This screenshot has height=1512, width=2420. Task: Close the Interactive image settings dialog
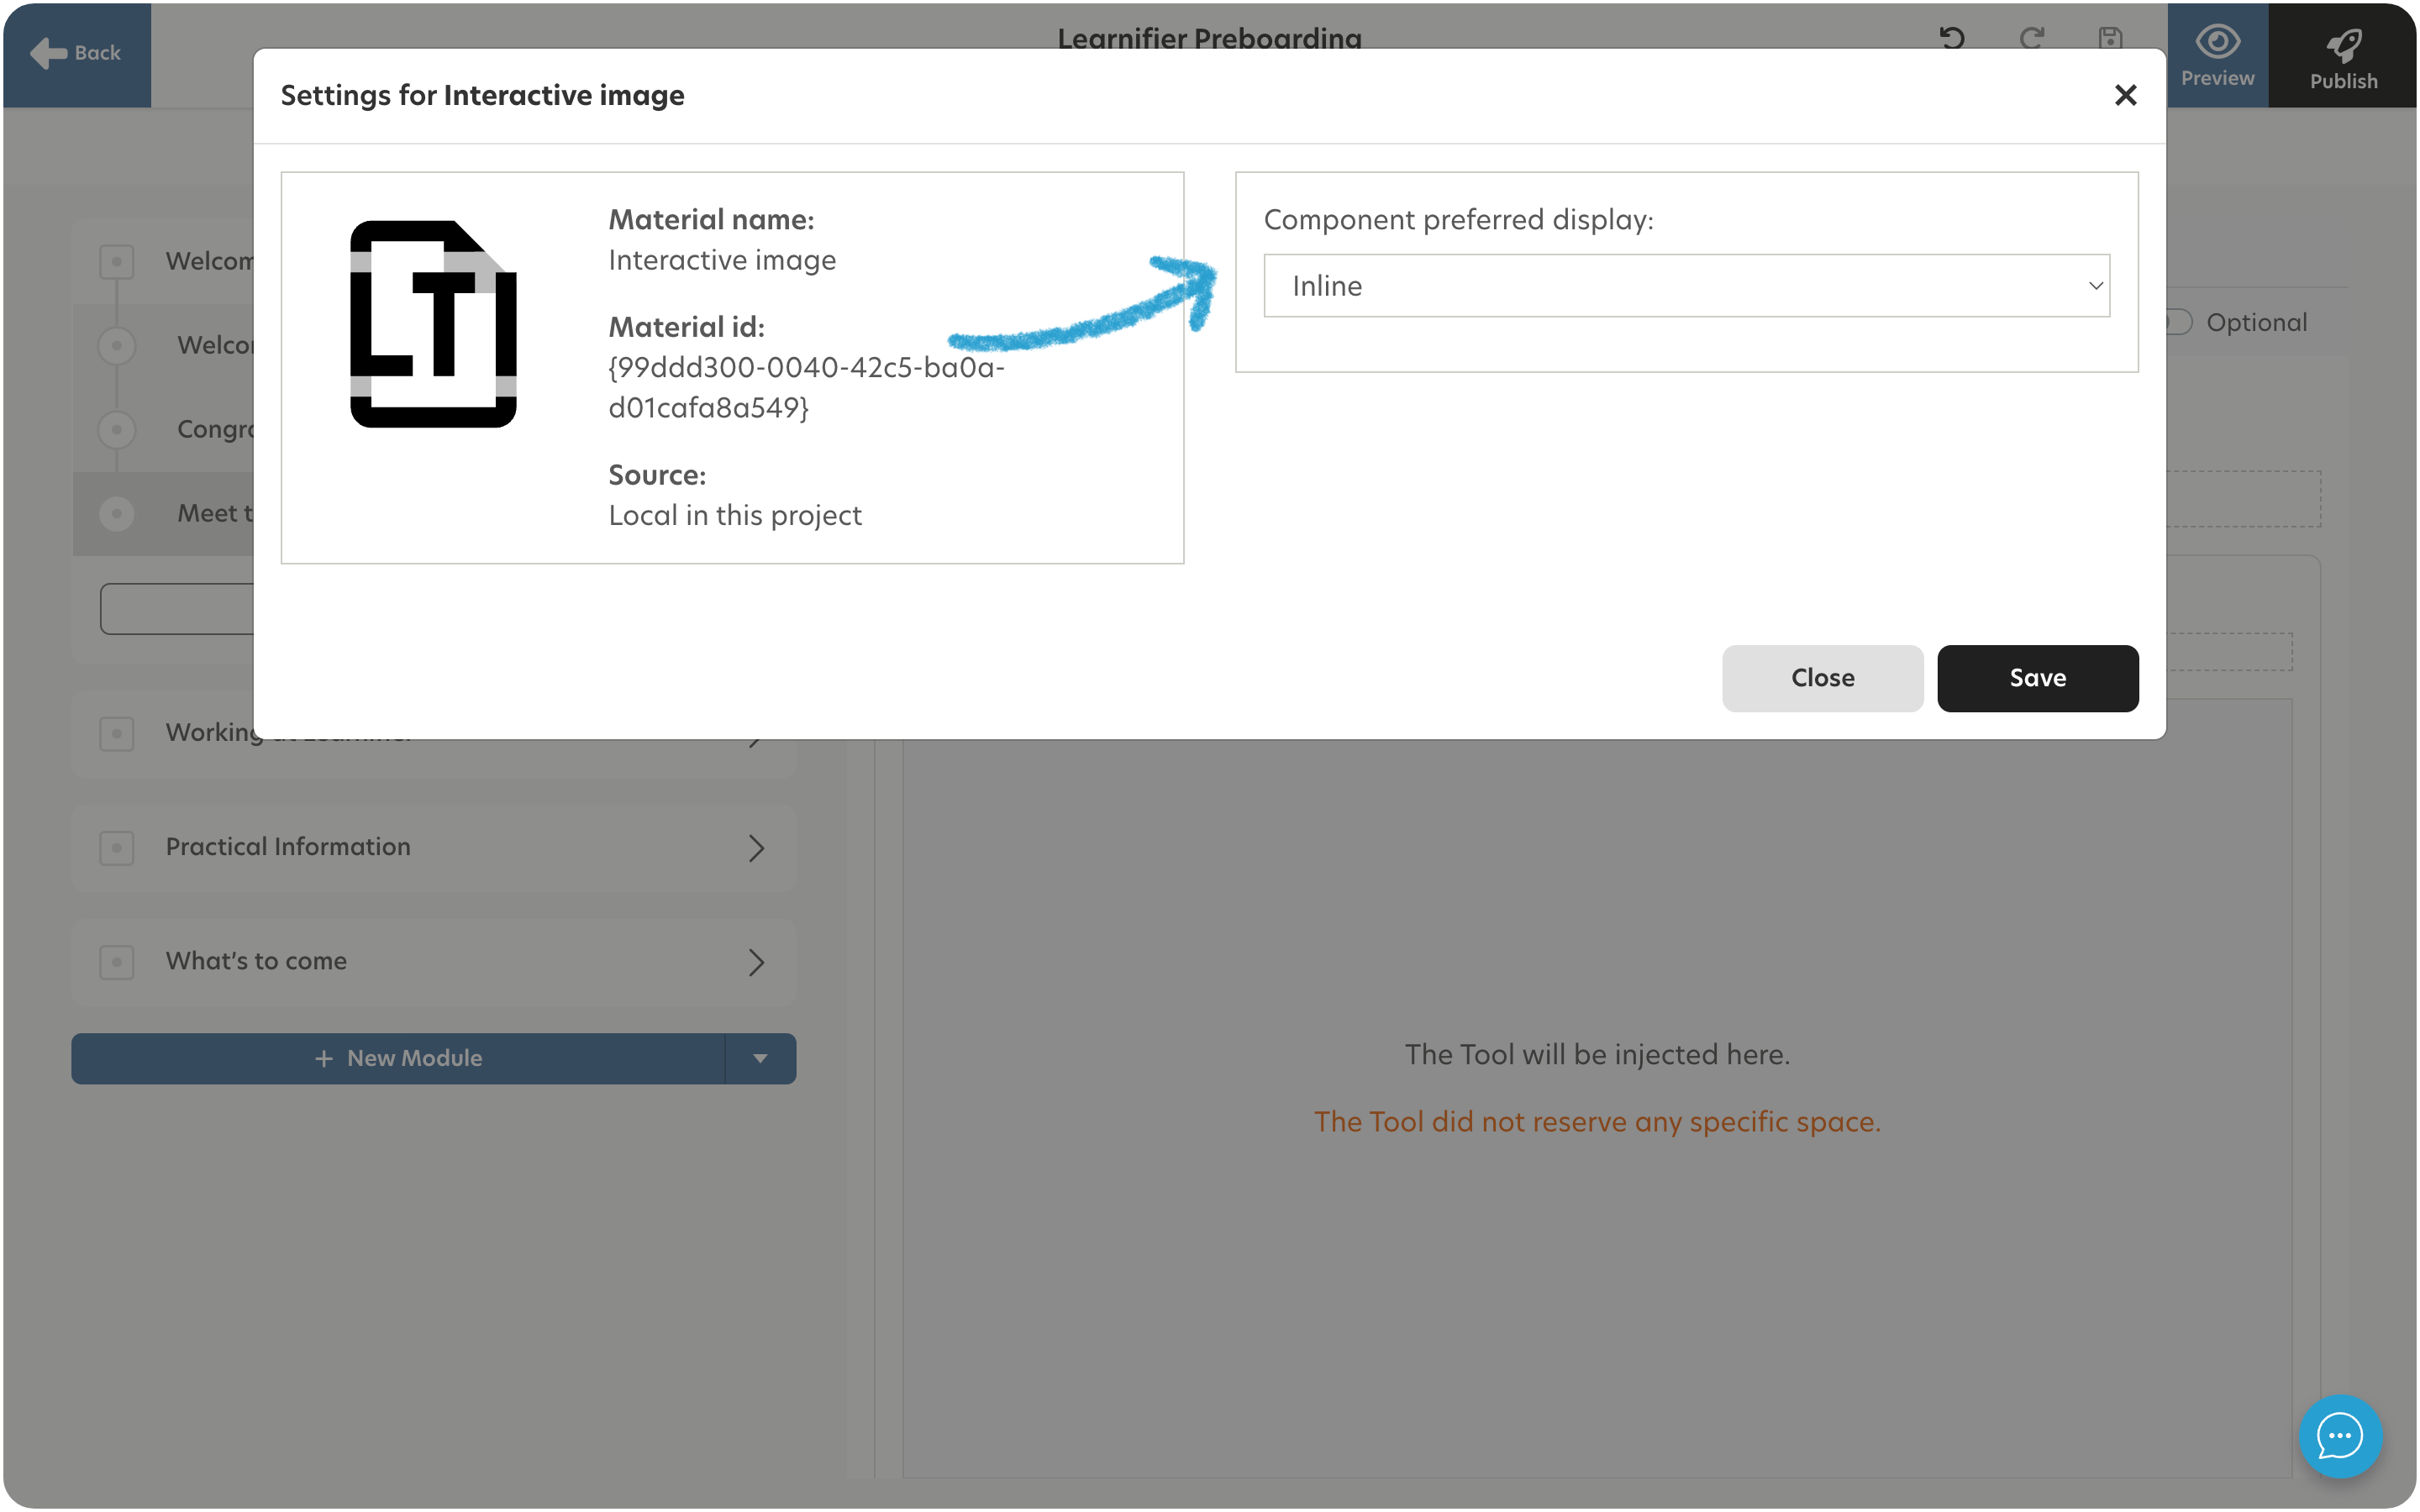[x=2125, y=95]
